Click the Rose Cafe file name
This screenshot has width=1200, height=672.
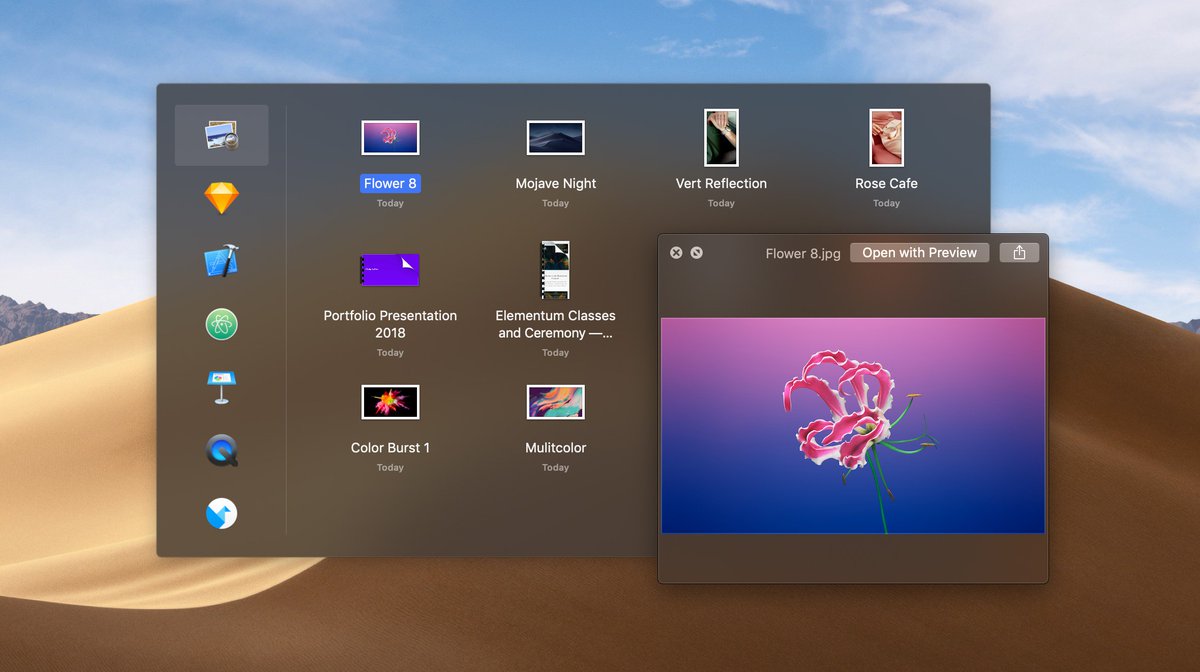[x=886, y=184]
